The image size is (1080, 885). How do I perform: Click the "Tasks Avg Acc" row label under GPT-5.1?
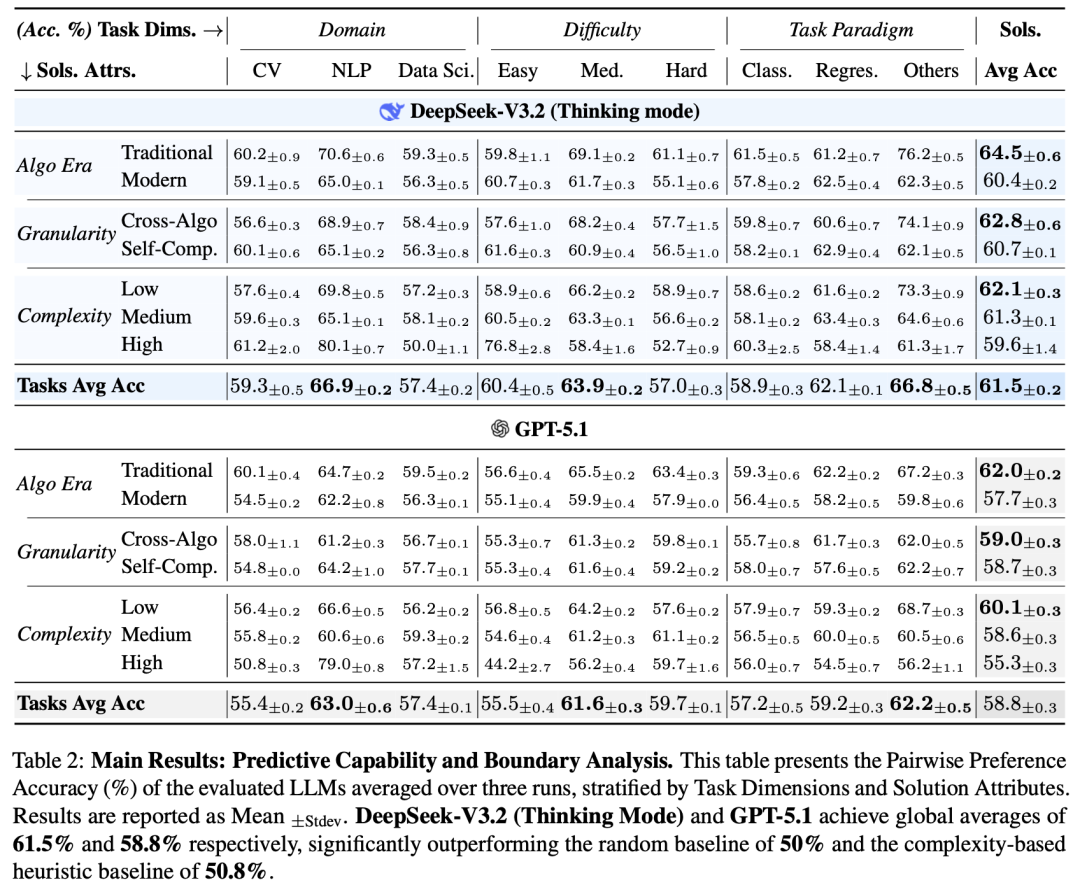(81, 703)
